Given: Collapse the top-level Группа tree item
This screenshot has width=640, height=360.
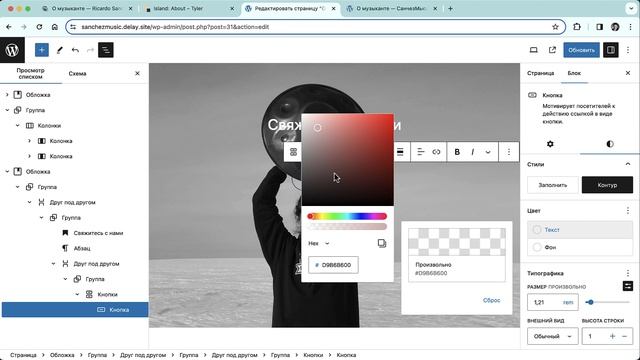Looking at the screenshot, I should point(7,110).
